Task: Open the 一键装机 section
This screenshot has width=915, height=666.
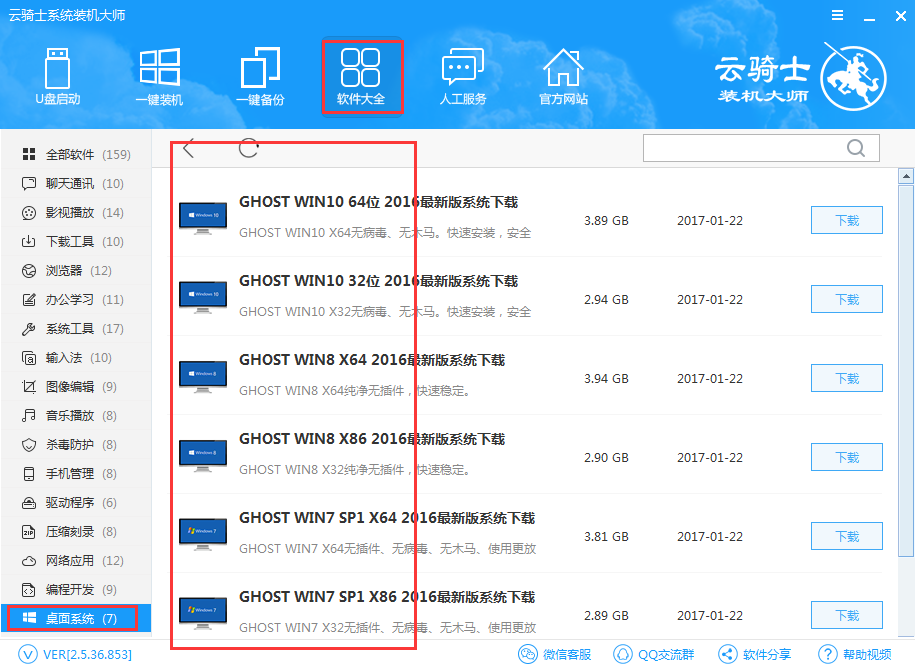Action: (x=159, y=77)
